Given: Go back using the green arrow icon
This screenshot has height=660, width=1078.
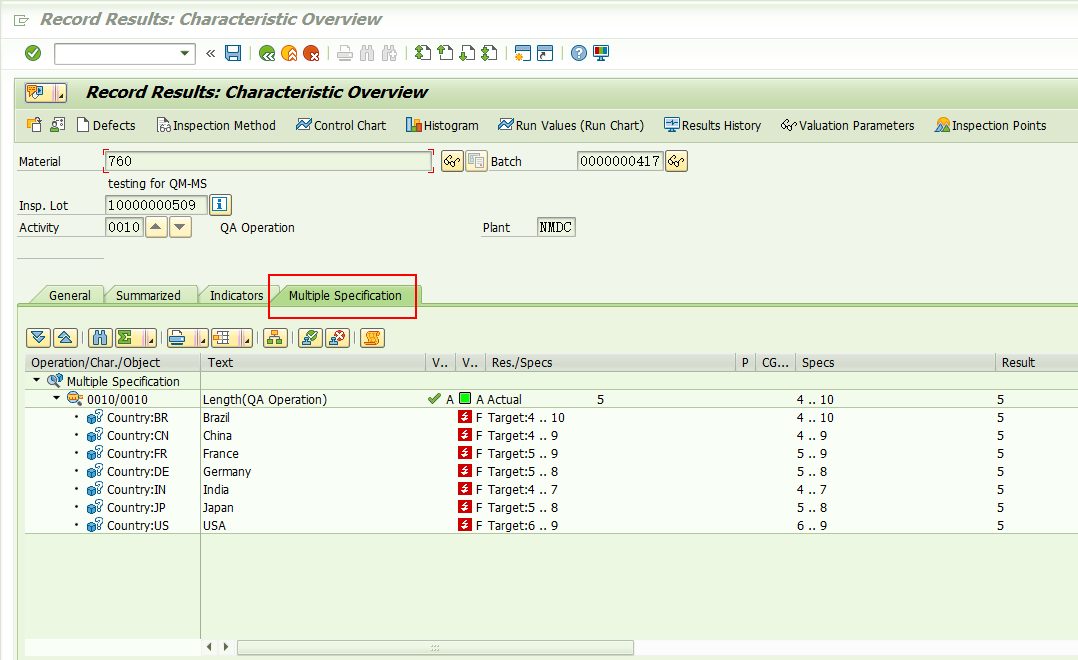Looking at the screenshot, I should [266, 53].
